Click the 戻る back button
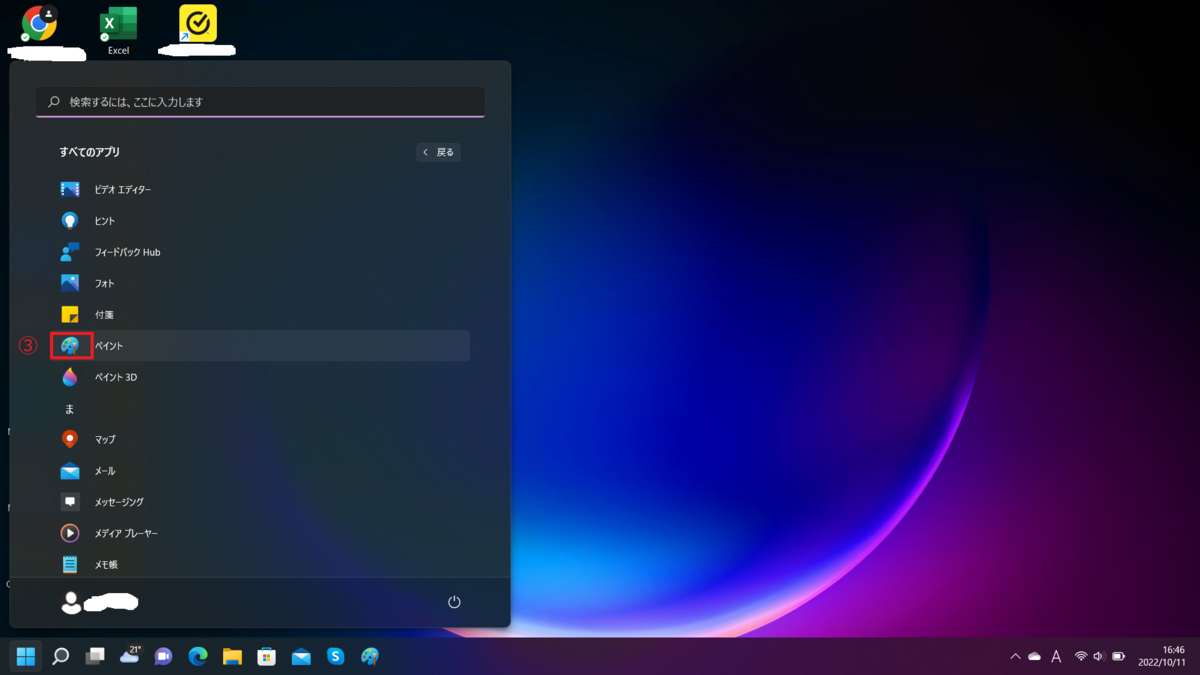This screenshot has width=1200, height=675. pyautogui.click(x=438, y=152)
